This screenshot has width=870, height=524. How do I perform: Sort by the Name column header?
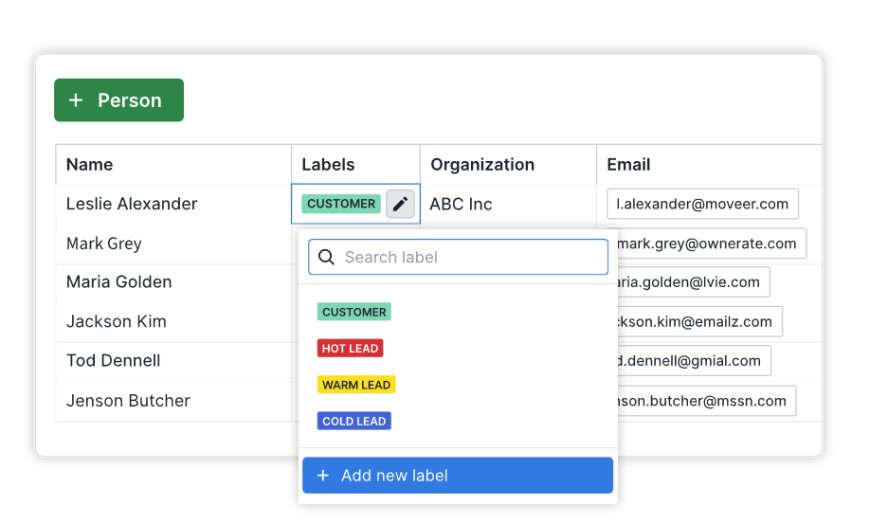90,165
